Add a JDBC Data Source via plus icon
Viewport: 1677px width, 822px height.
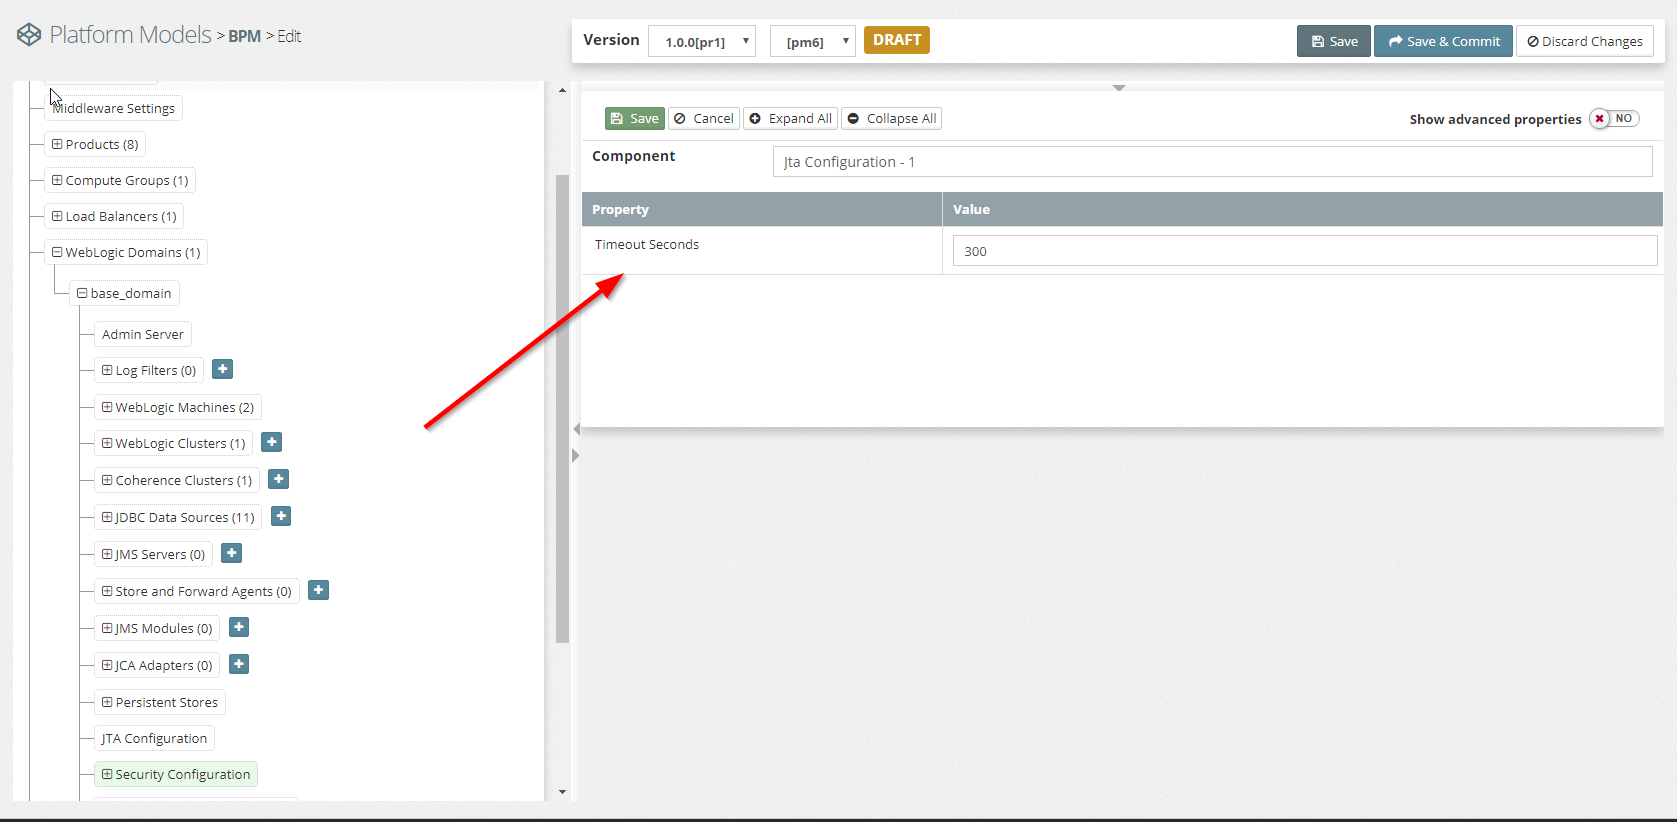281,516
